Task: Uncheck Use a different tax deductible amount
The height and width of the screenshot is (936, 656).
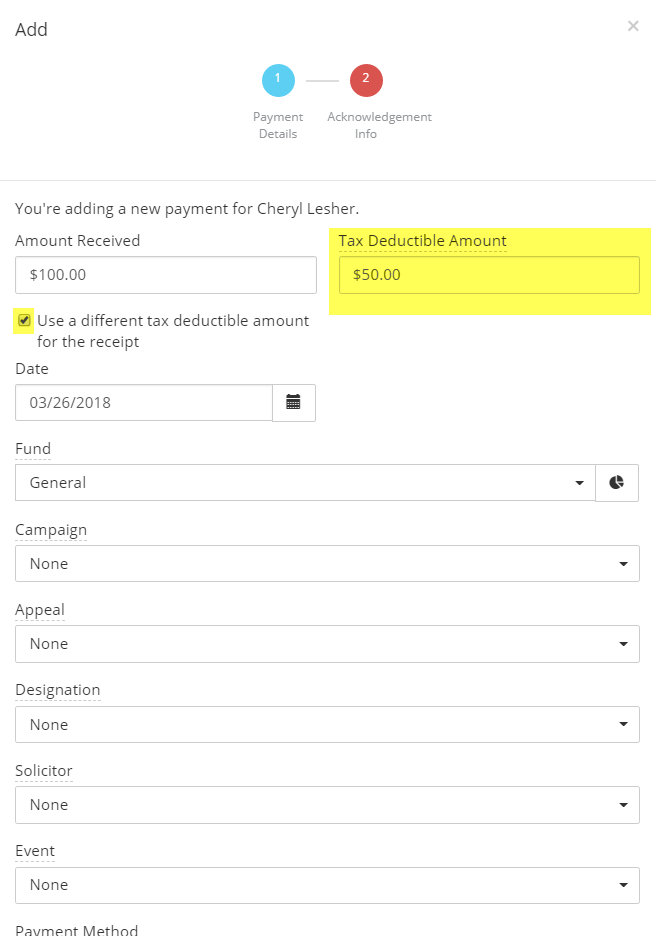Action: (x=24, y=321)
